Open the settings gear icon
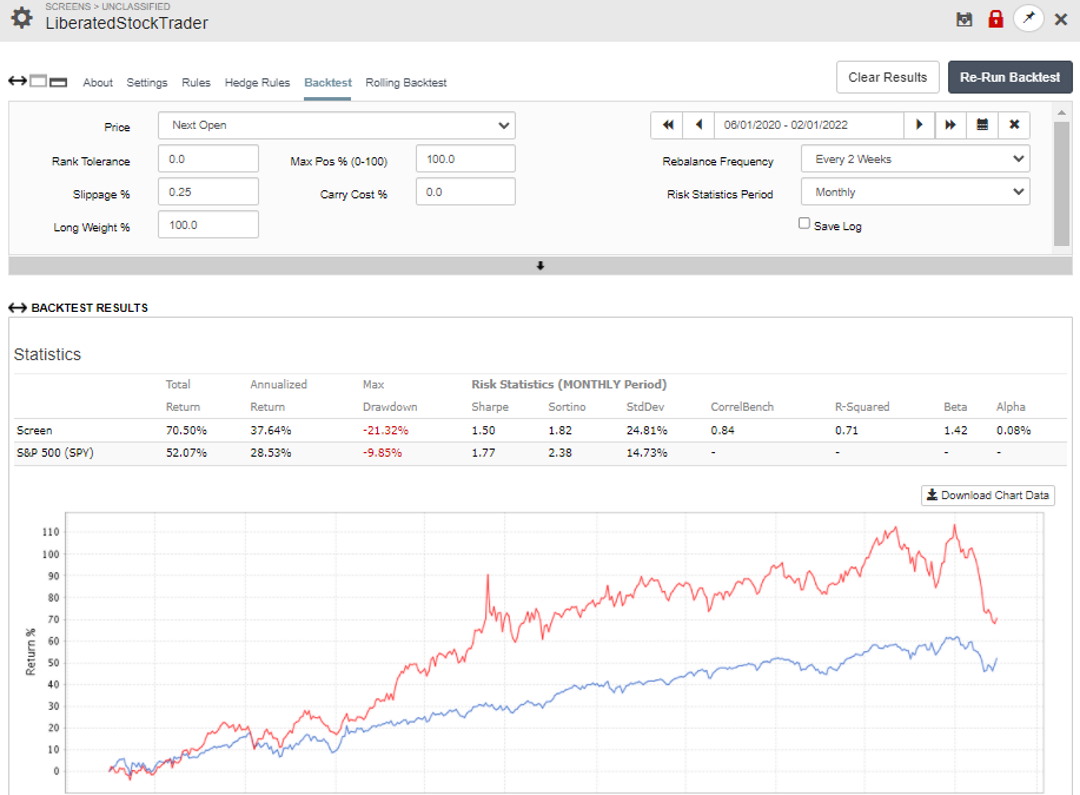This screenshot has width=1080, height=795. [21, 17]
